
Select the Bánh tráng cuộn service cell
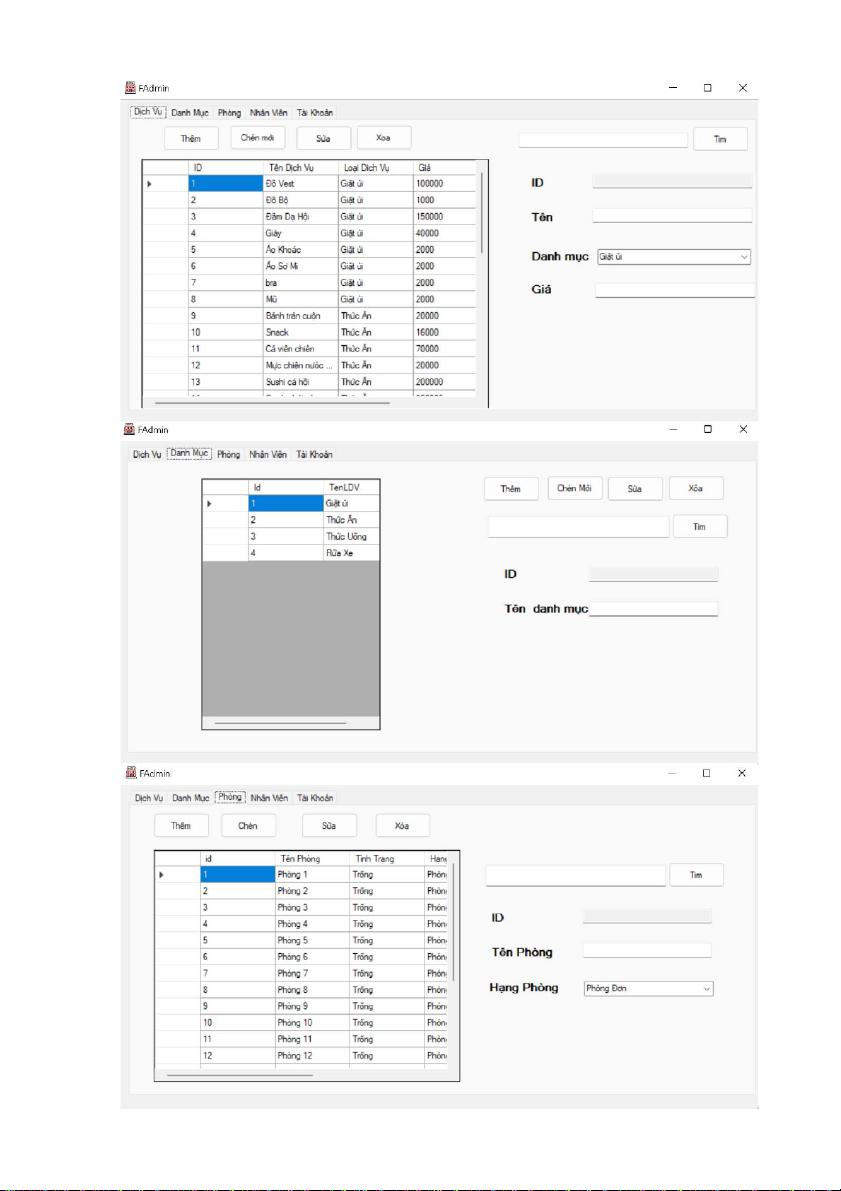coord(301,316)
